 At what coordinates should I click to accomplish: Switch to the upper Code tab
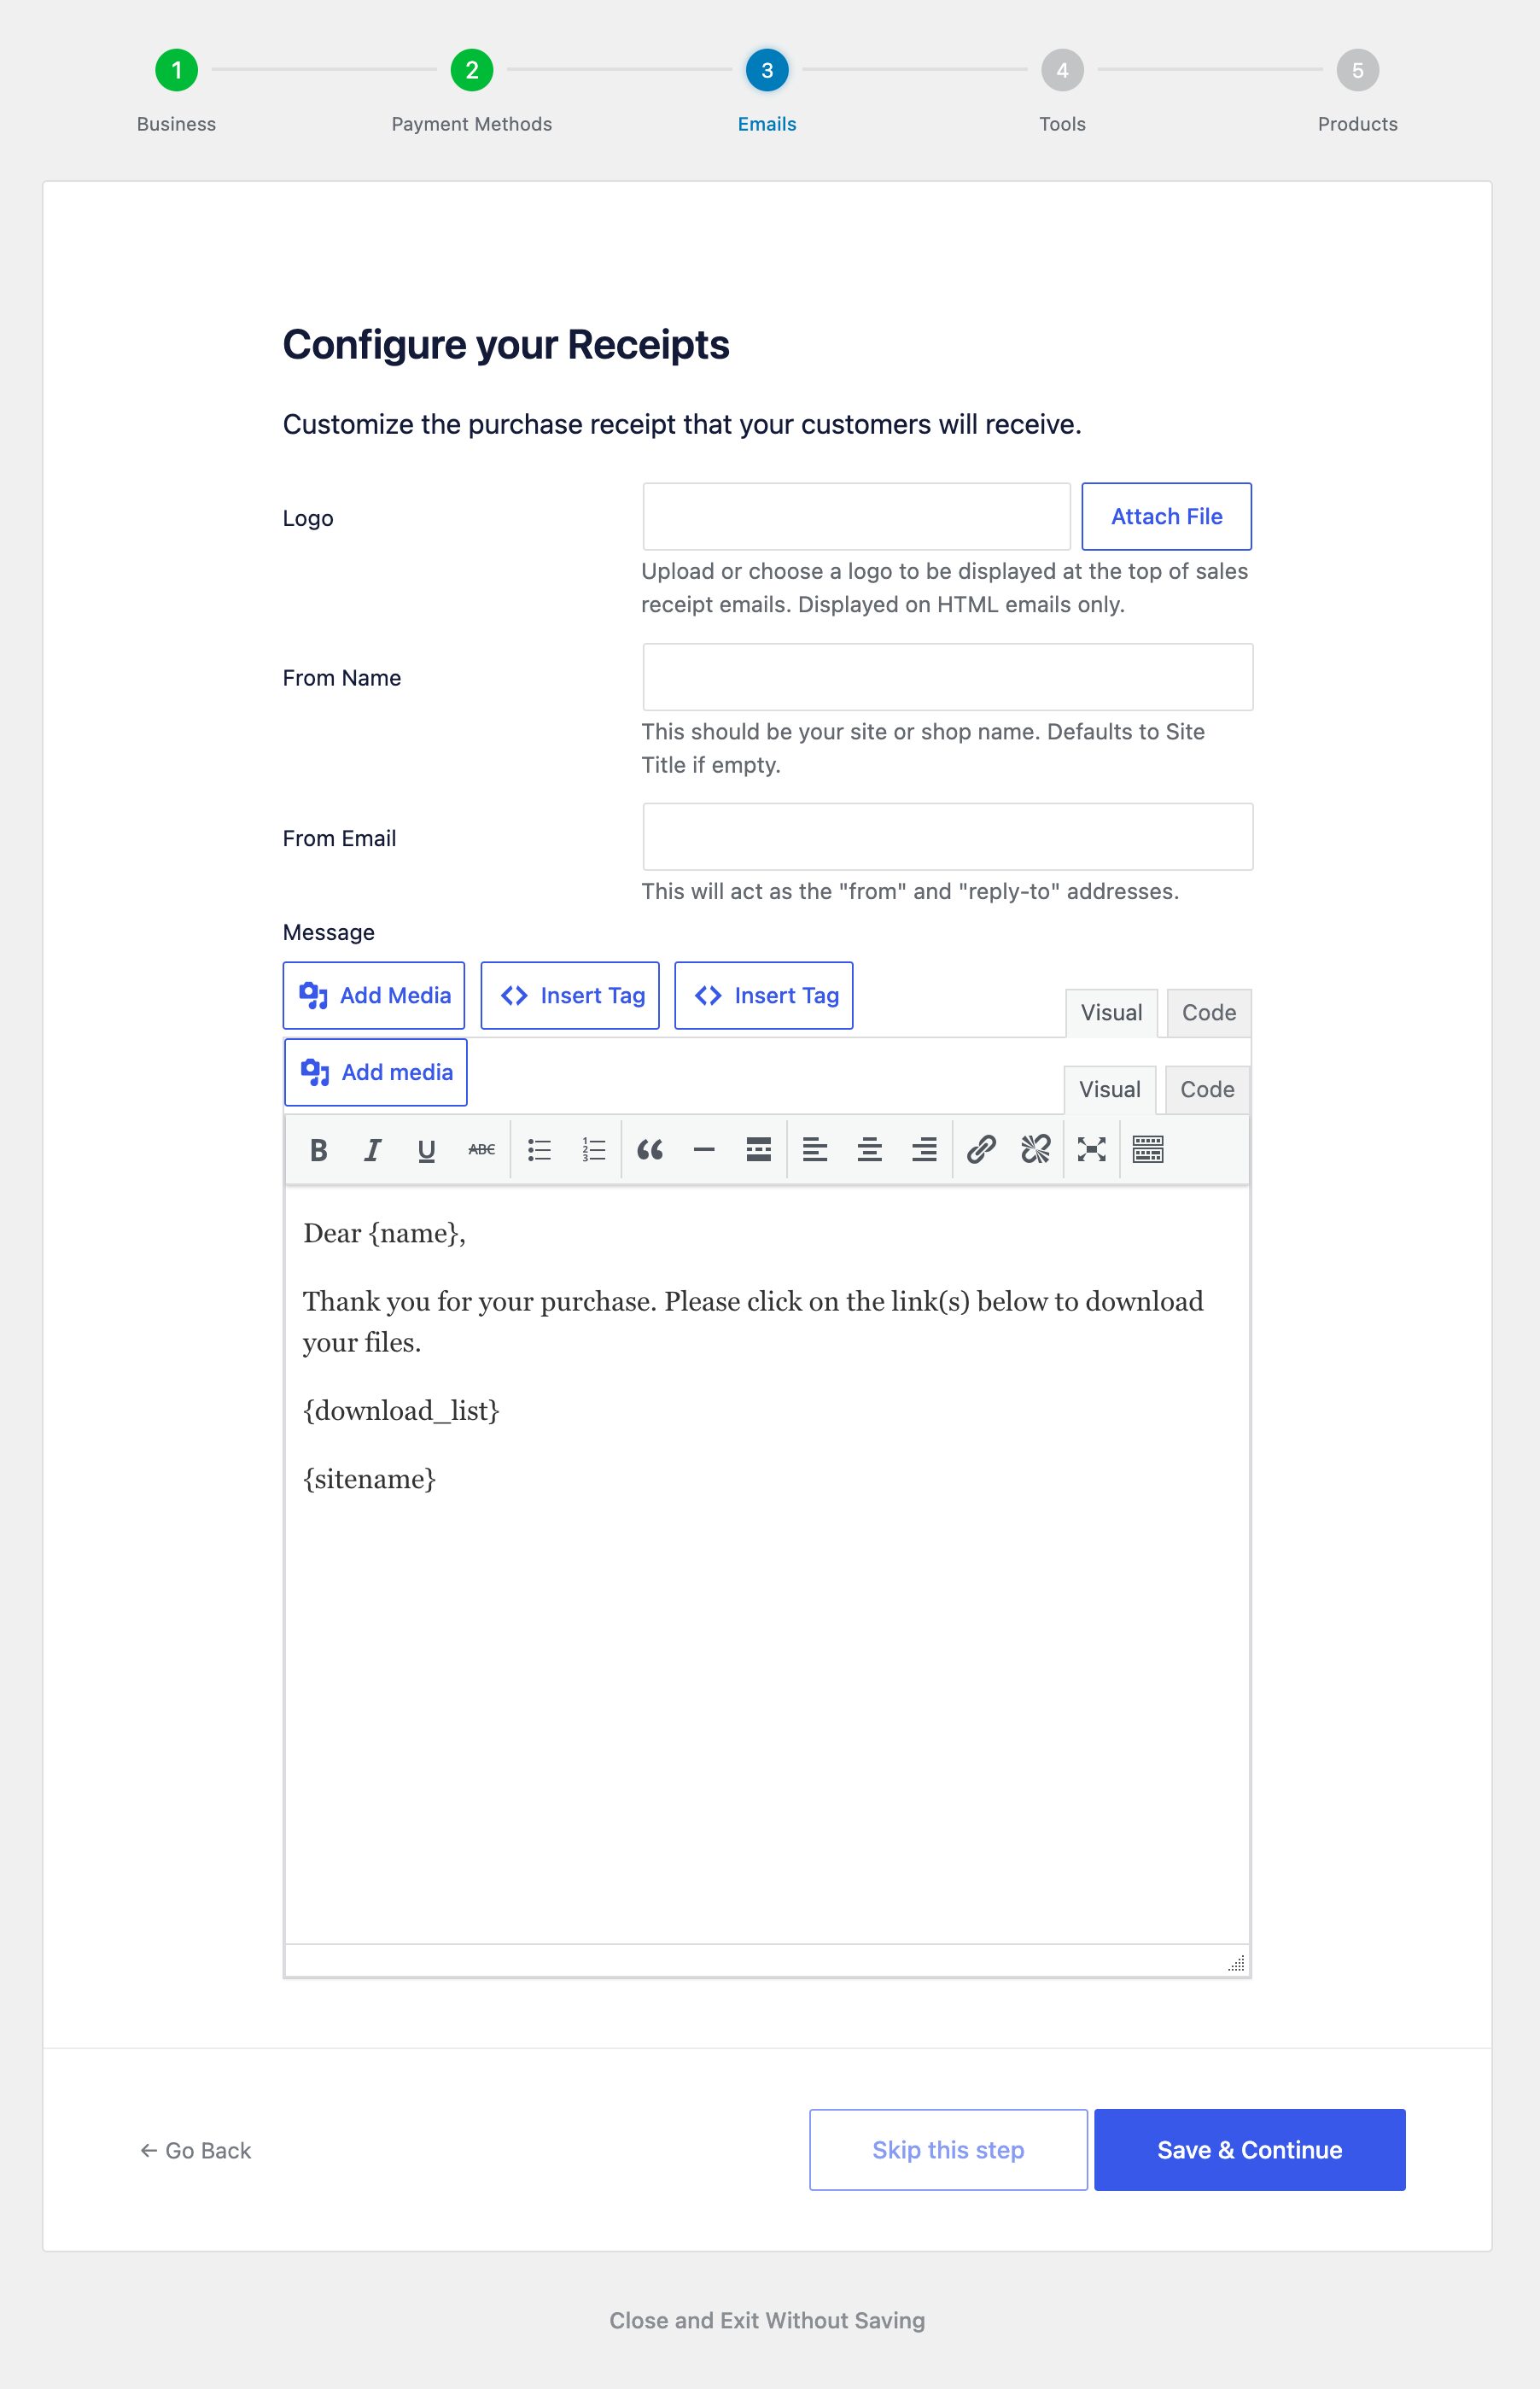point(1209,1013)
